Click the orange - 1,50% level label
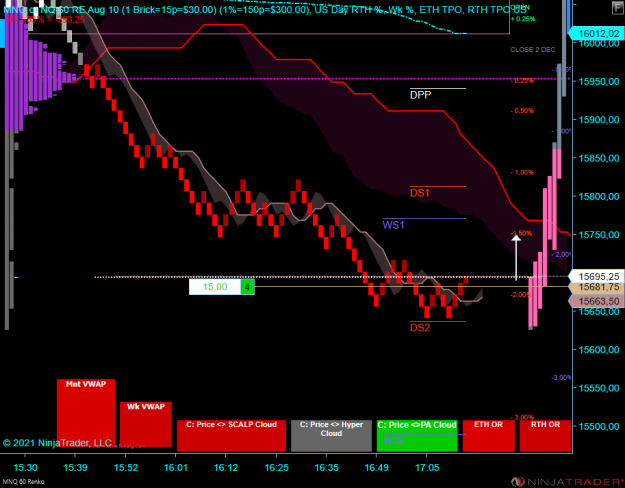This screenshot has height=488, width=625. (521, 233)
